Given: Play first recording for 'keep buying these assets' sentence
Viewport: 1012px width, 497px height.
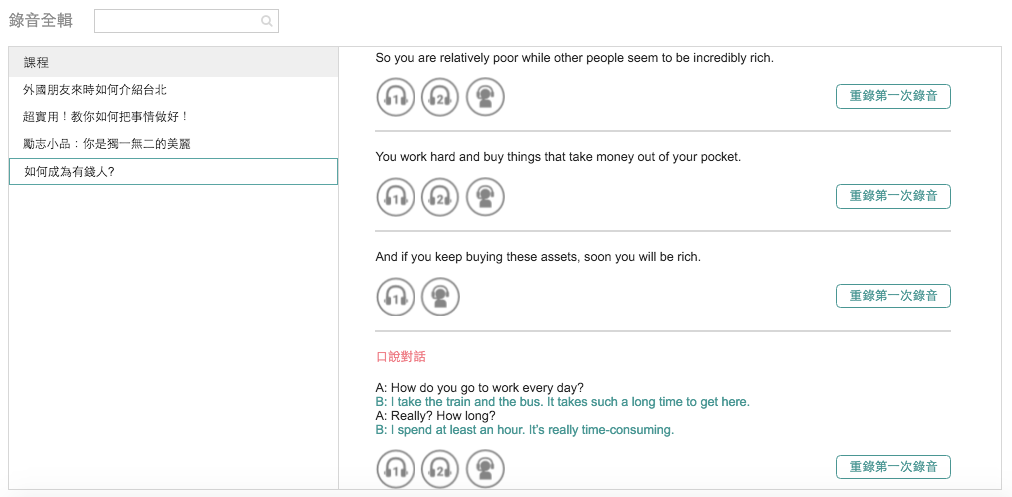Looking at the screenshot, I should coord(396,297).
